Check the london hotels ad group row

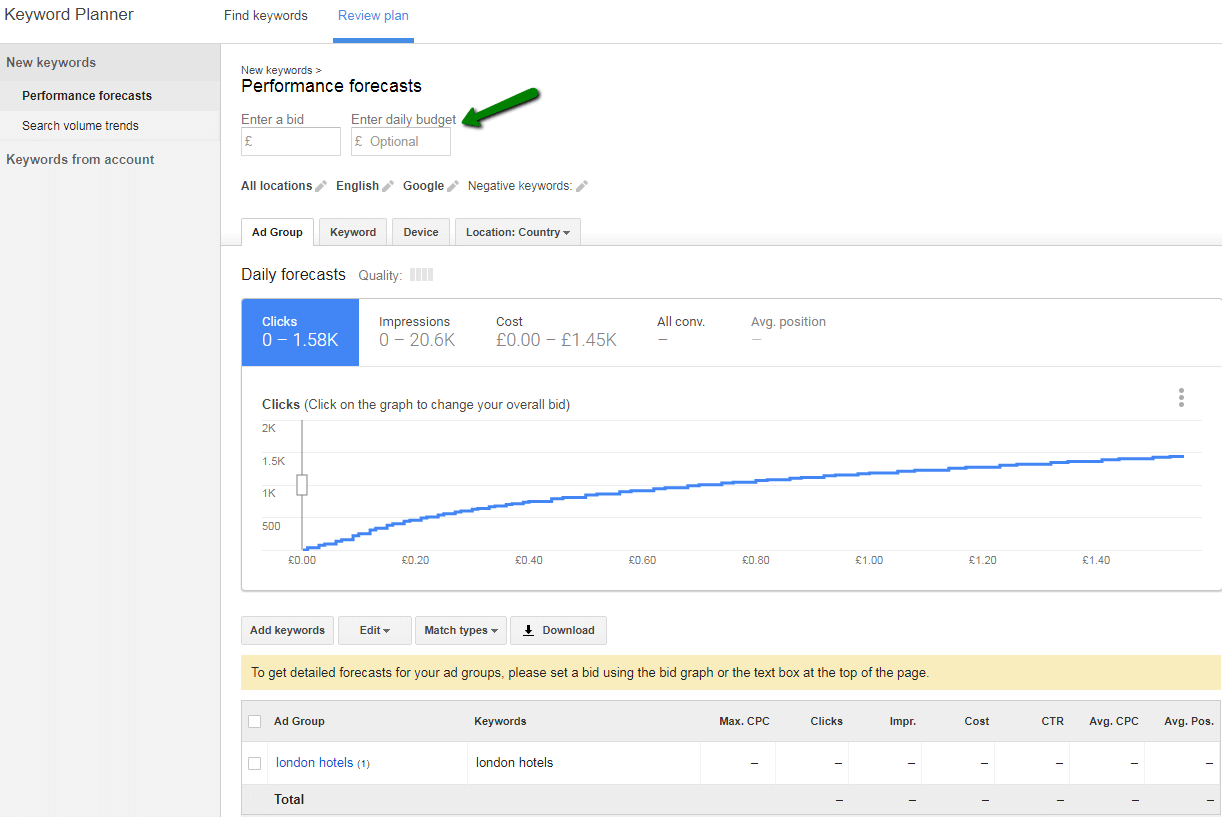tap(254, 763)
